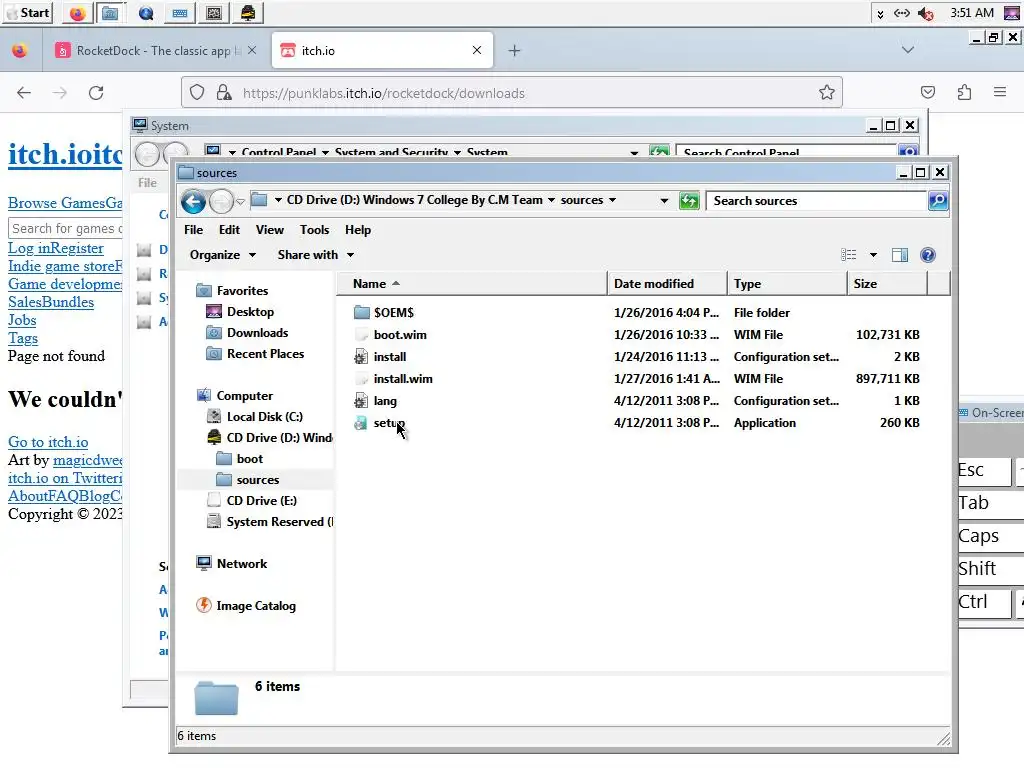Open the Tools menu
This screenshot has width=1024, height=768.
(314, 230)
